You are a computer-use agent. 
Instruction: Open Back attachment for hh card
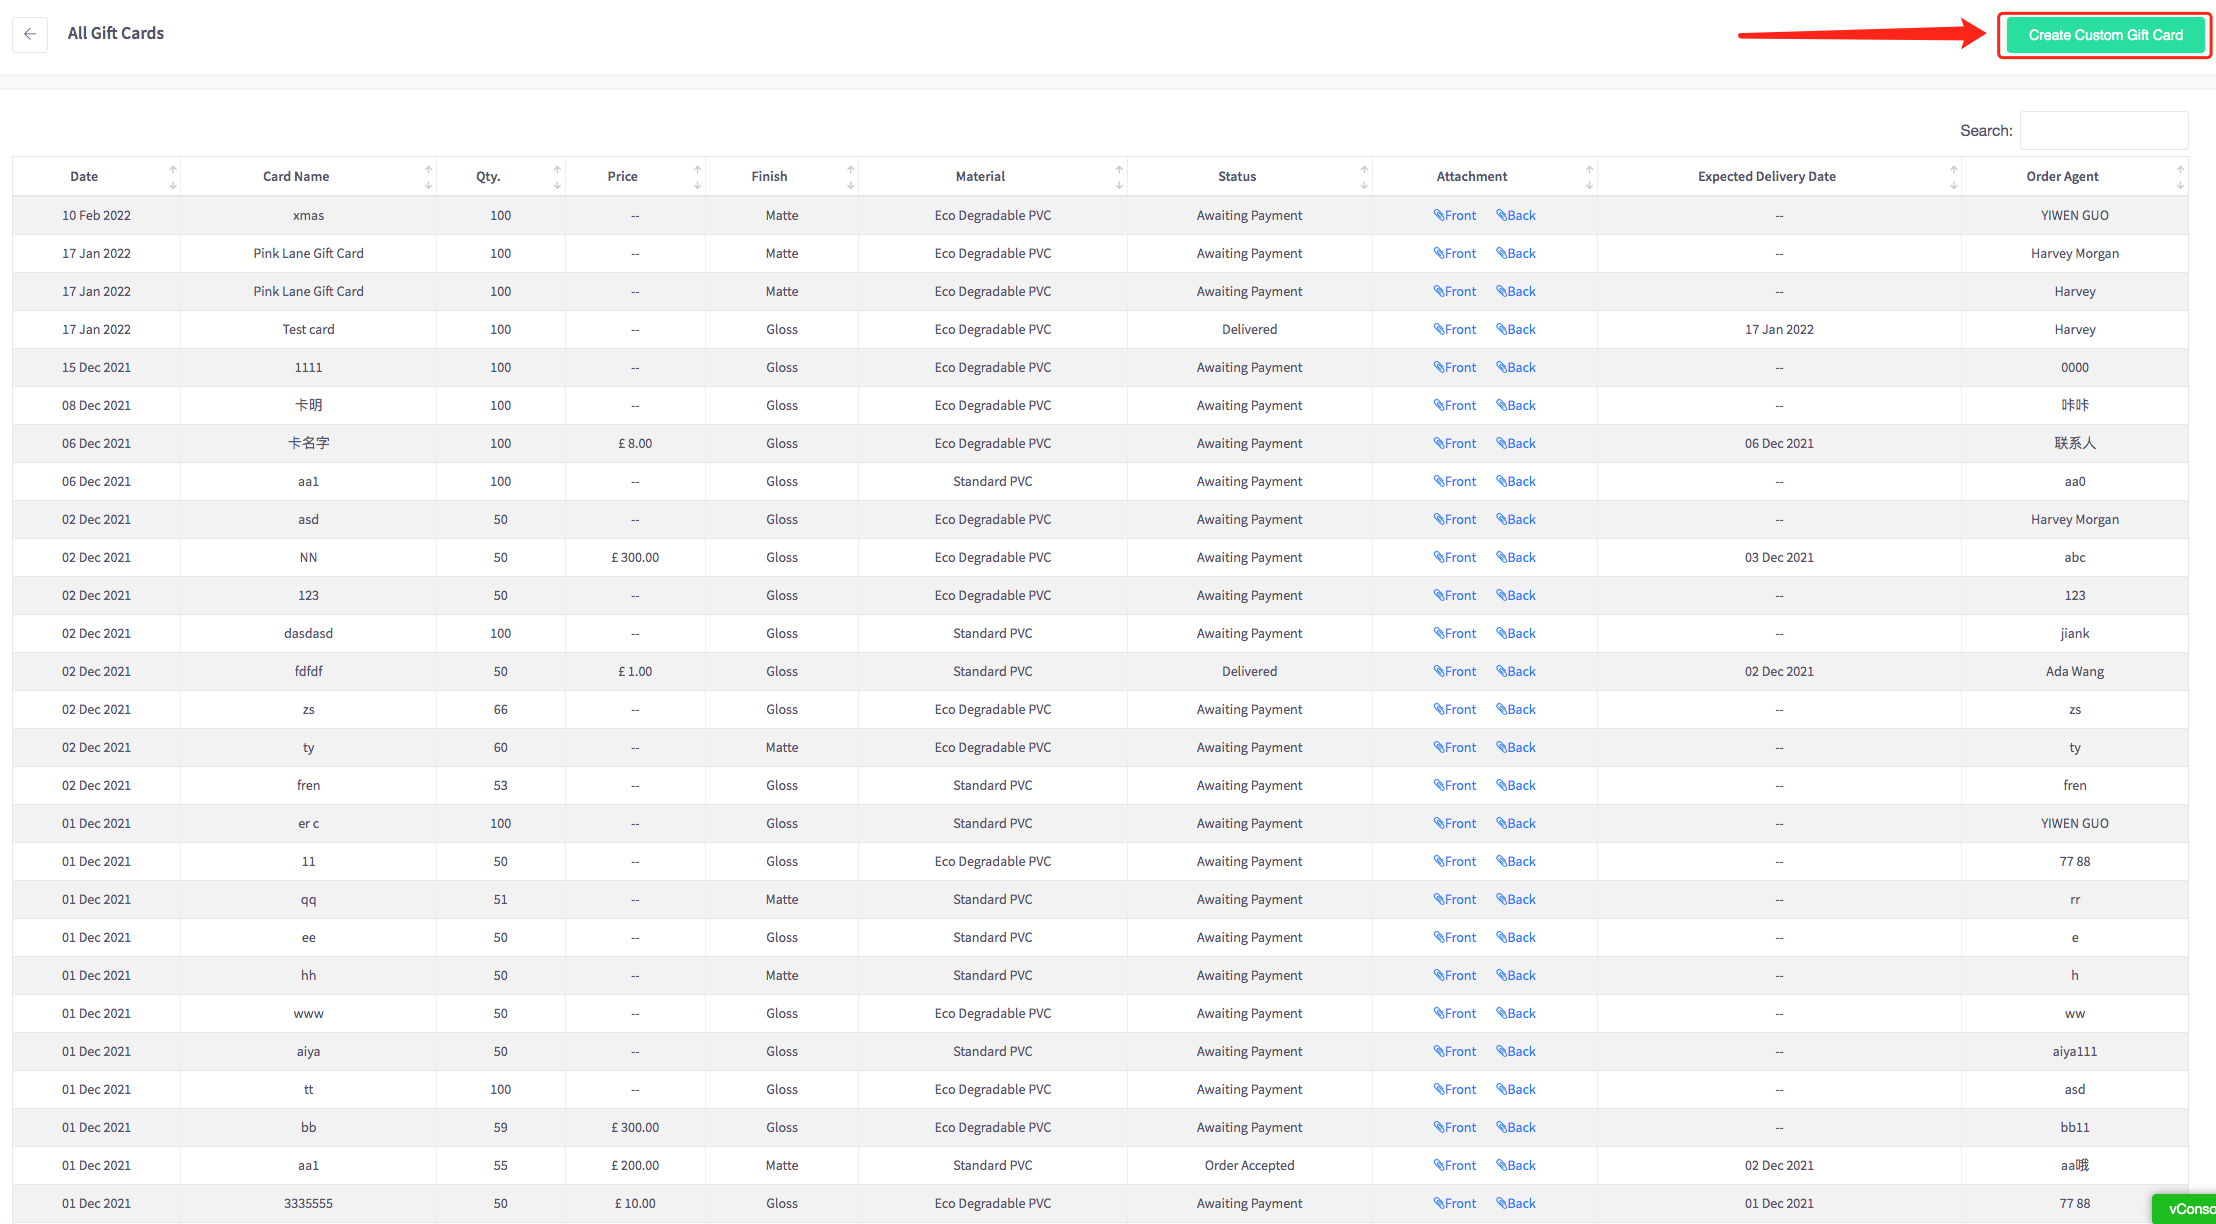point(1516,976)
